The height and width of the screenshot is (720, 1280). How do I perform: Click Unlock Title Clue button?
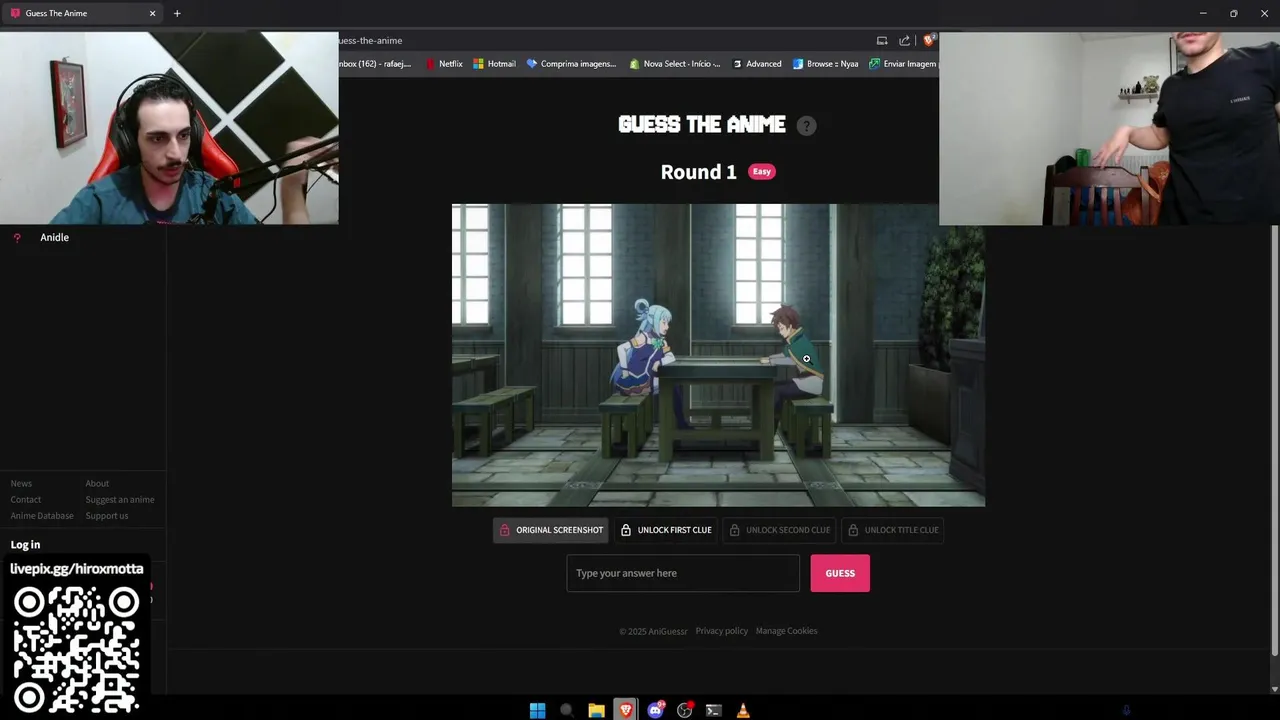tap(892, 530)
